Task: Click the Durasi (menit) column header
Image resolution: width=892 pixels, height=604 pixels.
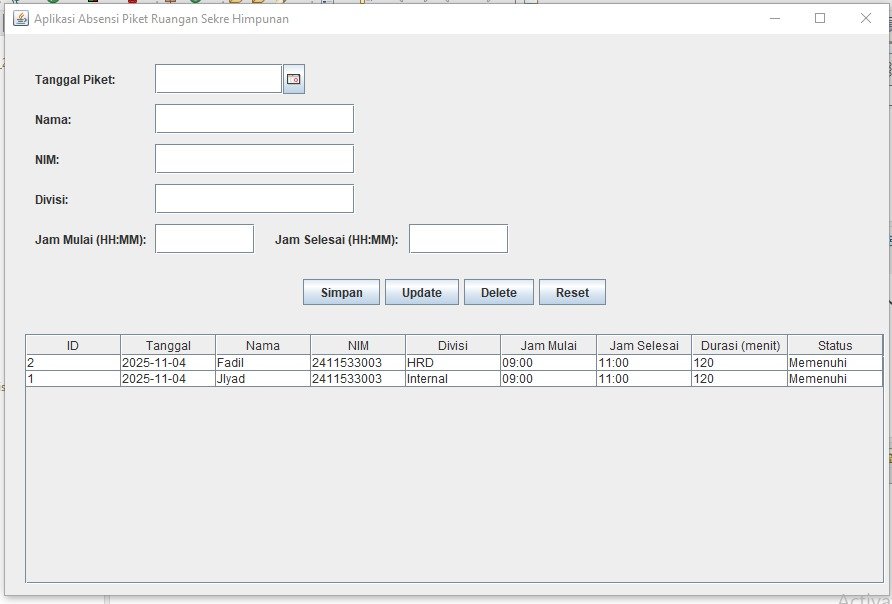Action: pos(740,345)
